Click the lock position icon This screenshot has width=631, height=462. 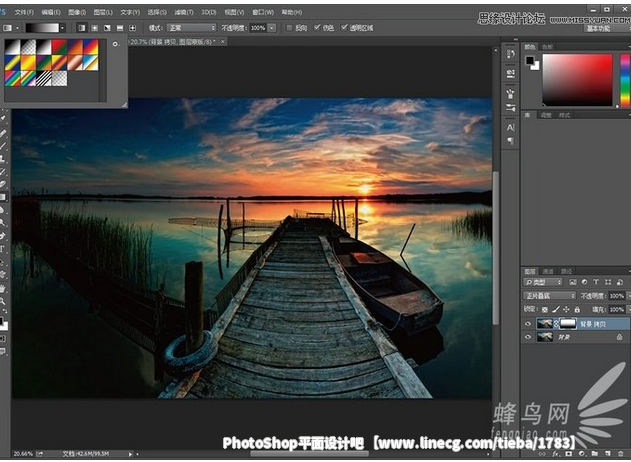(x=566, y=309)
